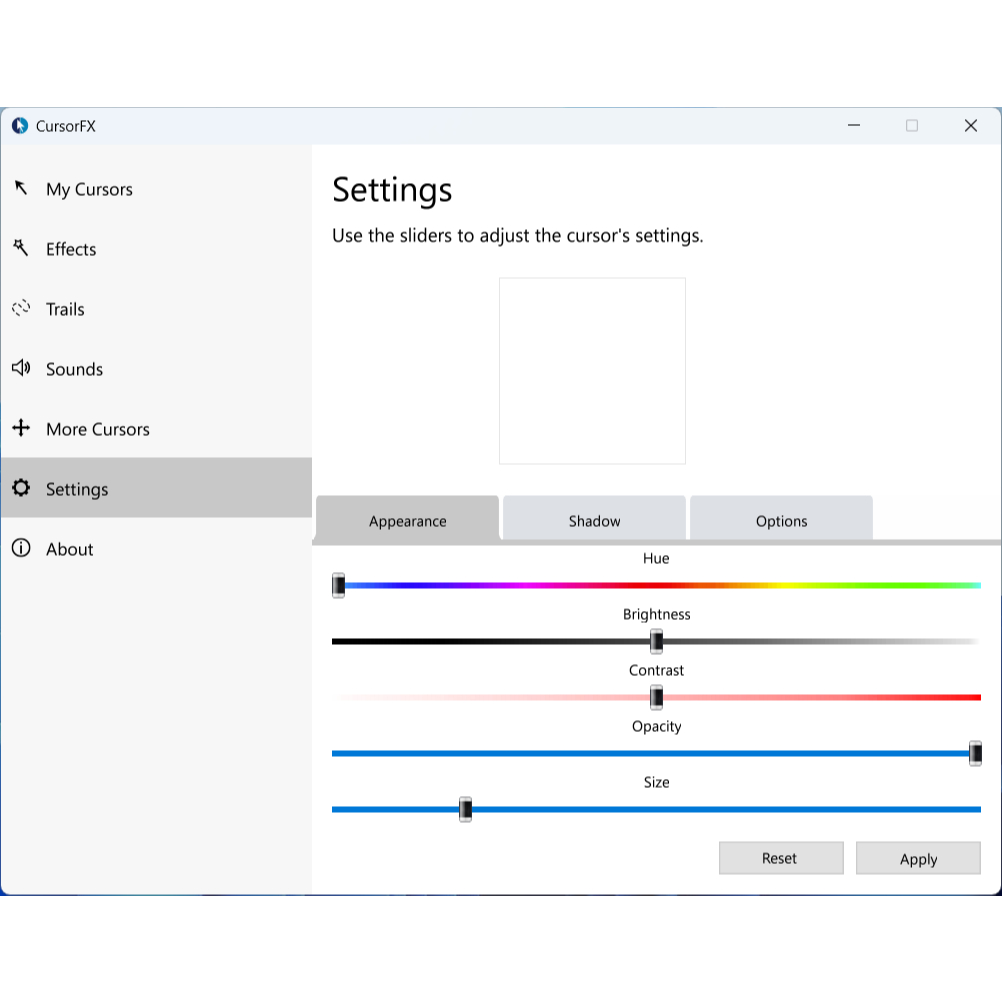Click the Trails dotted circle icon

click(x=21, y=308)
